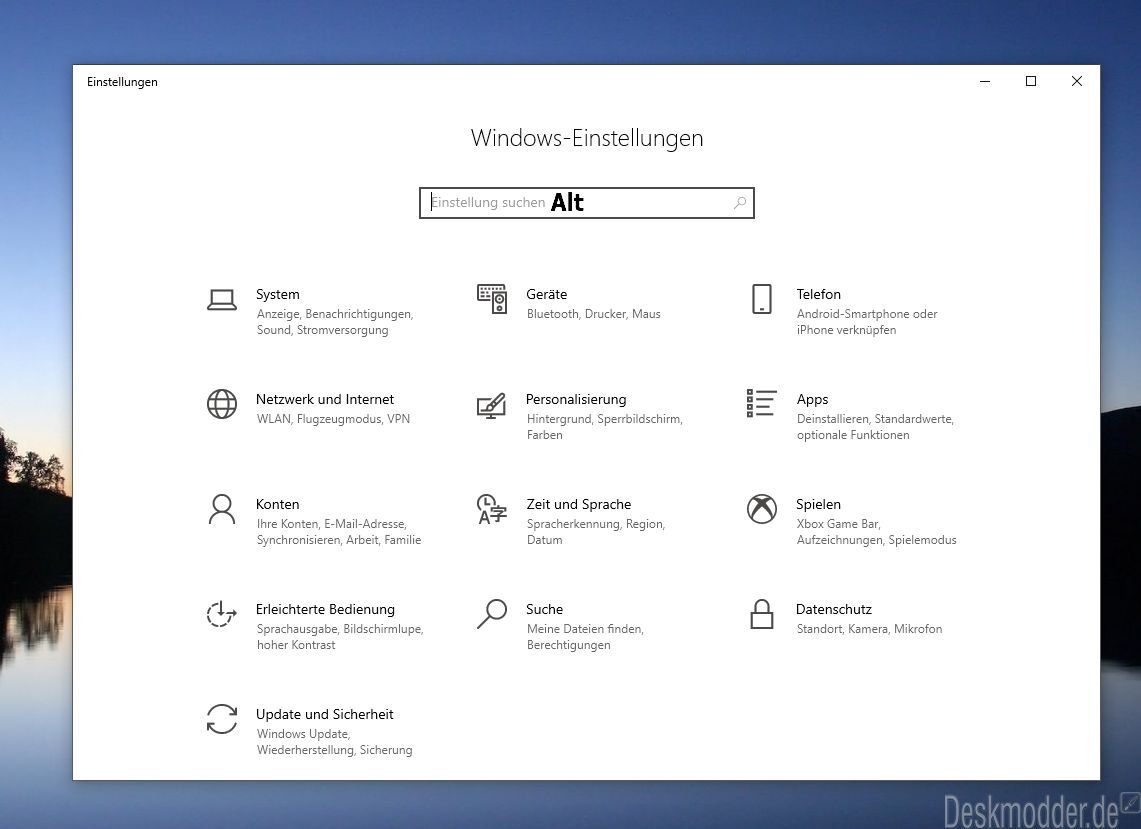
Task: Close the Einstellungen window
Action: coord(1077,82)
